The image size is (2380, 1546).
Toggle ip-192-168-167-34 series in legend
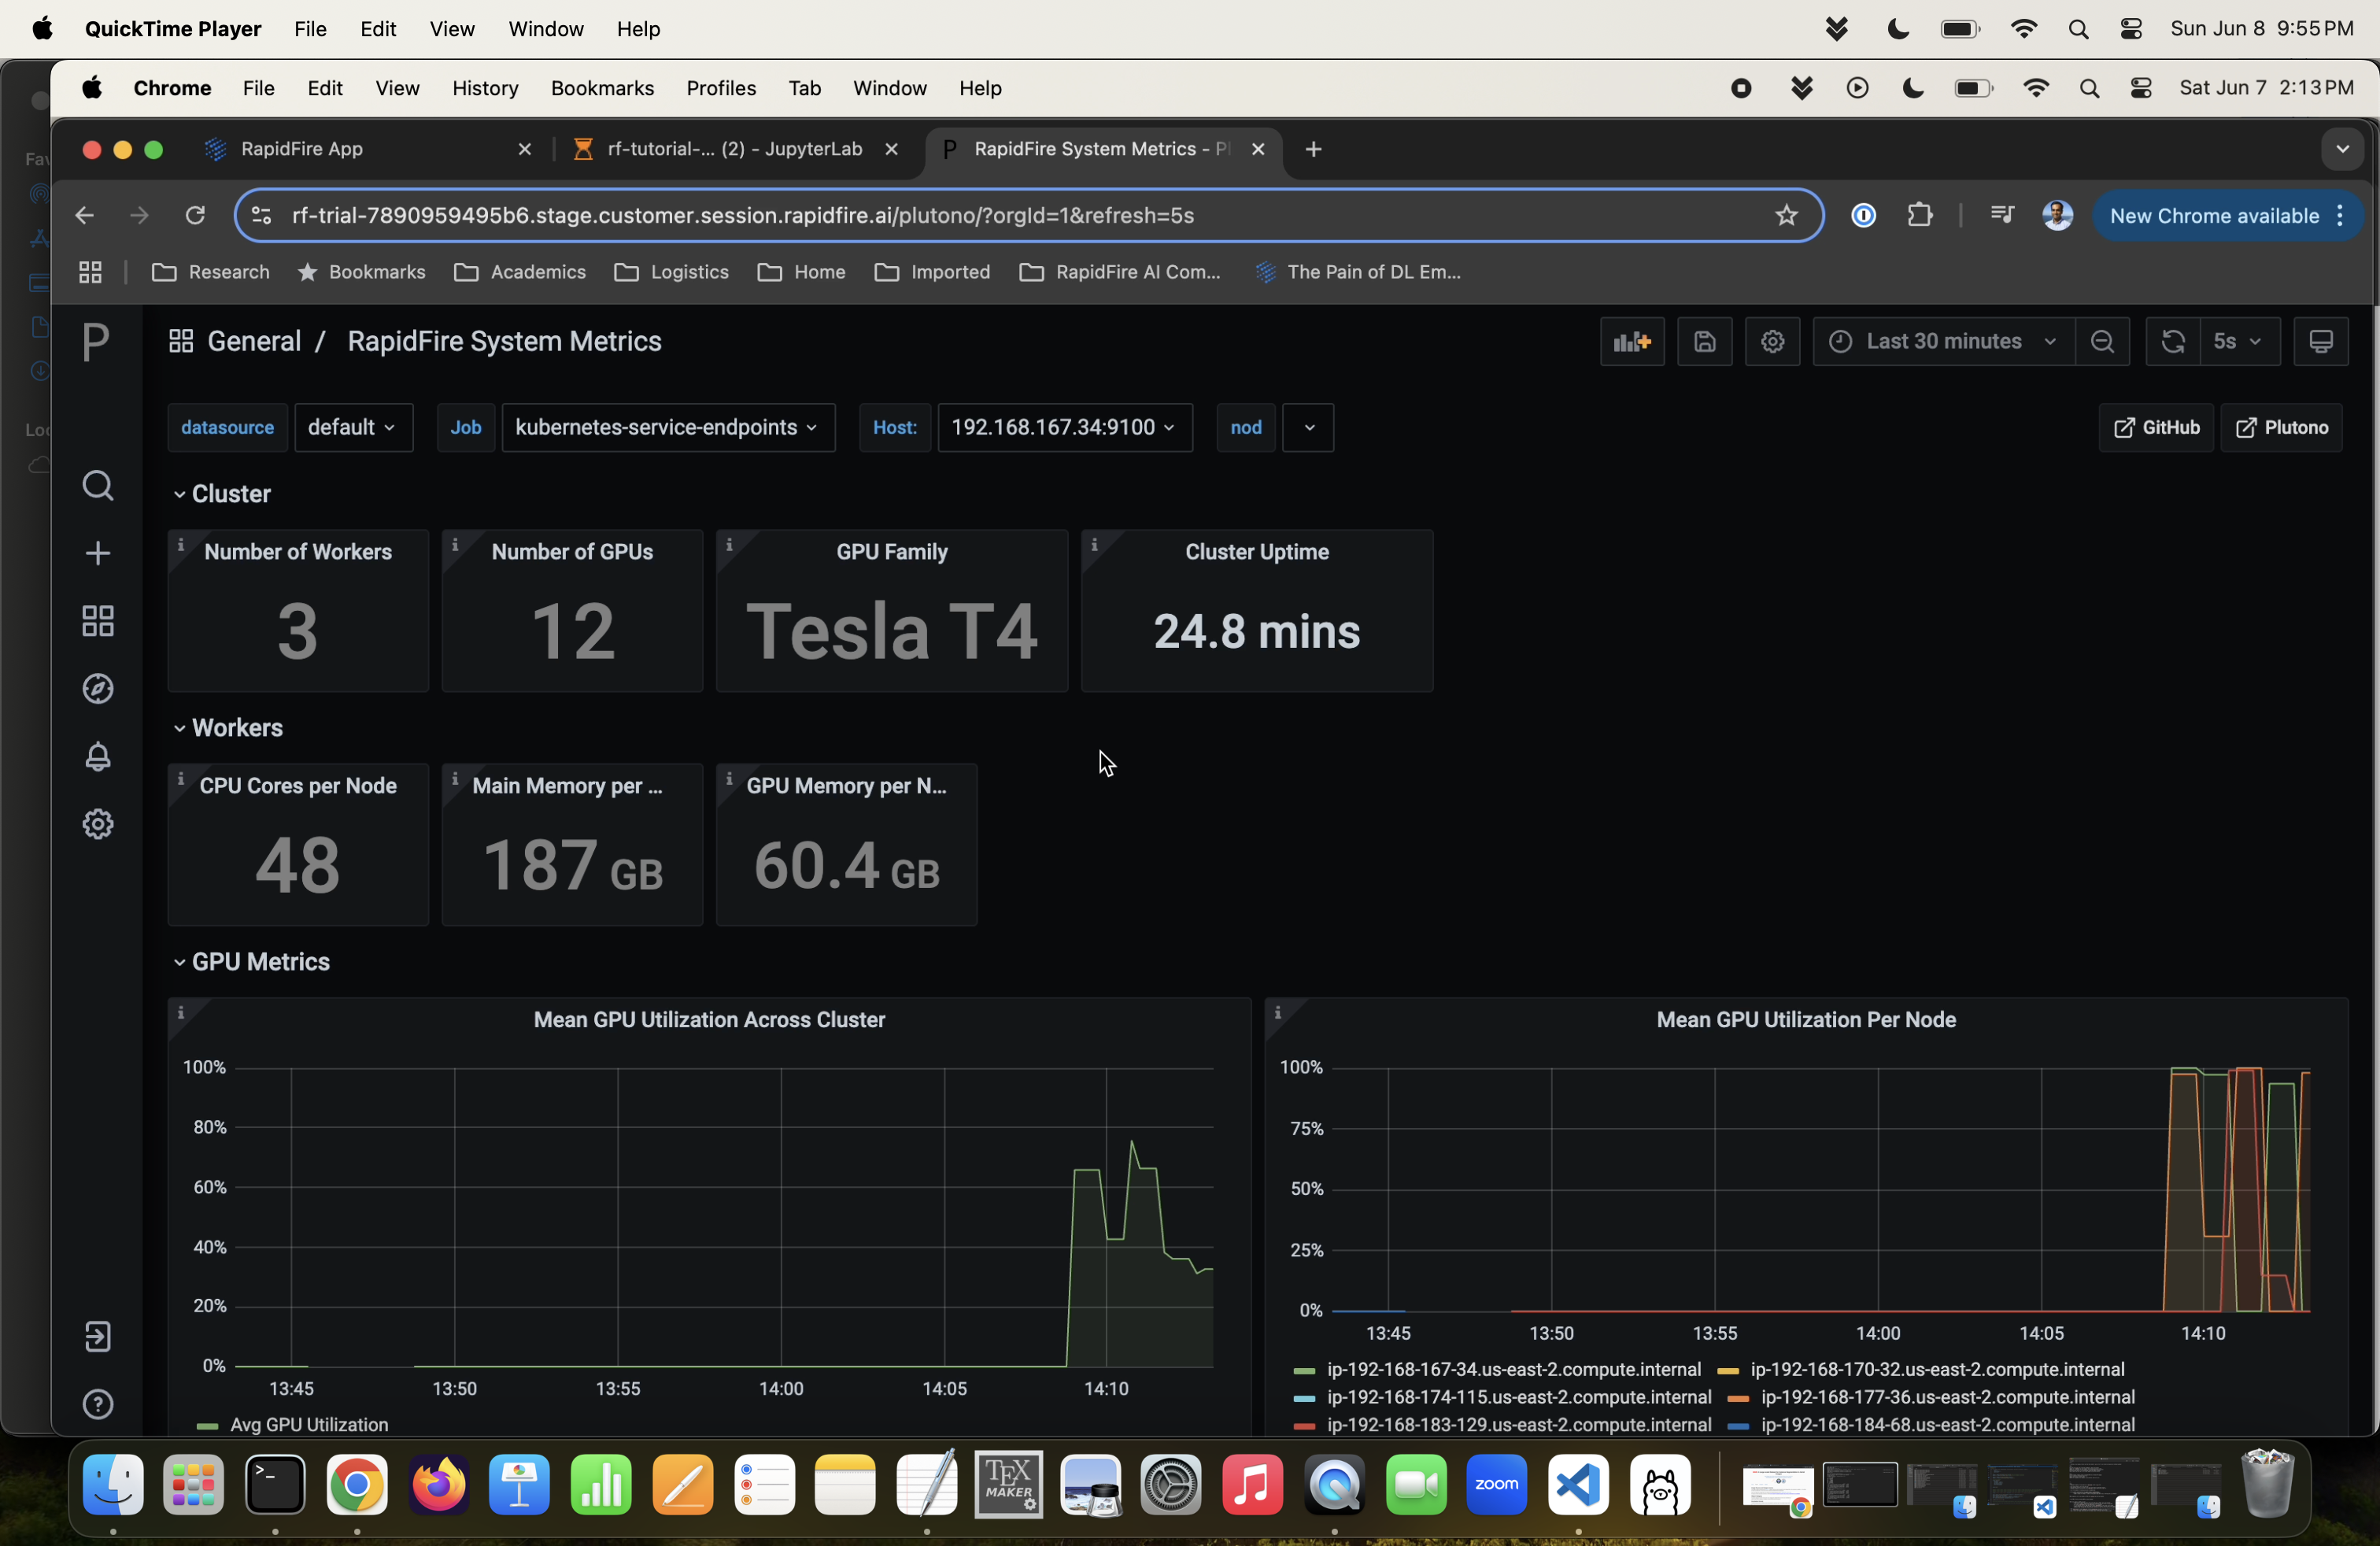1514,1369
